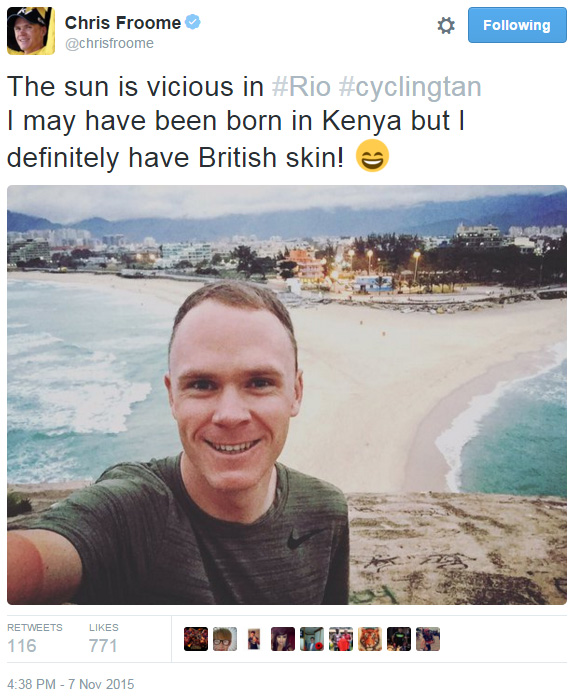Open the fourth liker avatar with dark hair

pyautogui.click(x=283, y=638)
